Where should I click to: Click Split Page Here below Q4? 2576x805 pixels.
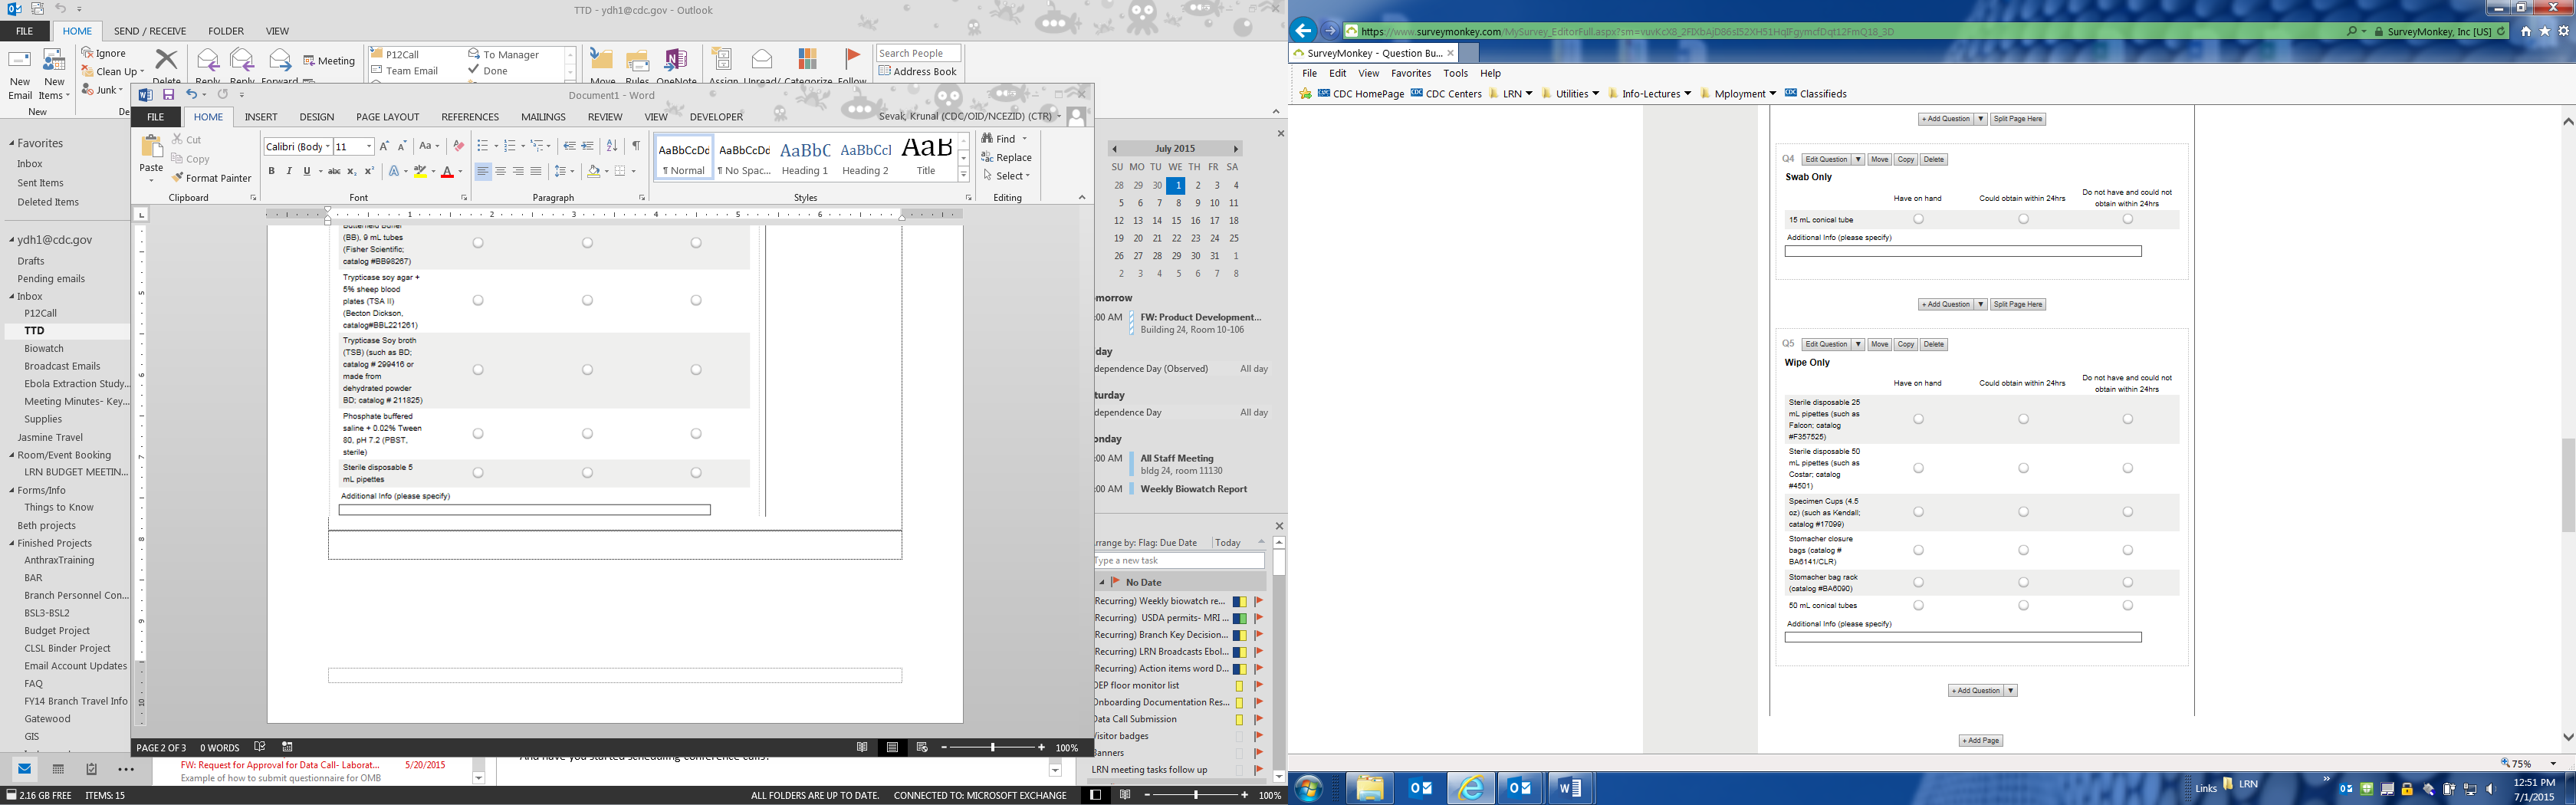tap(2018, 304)
